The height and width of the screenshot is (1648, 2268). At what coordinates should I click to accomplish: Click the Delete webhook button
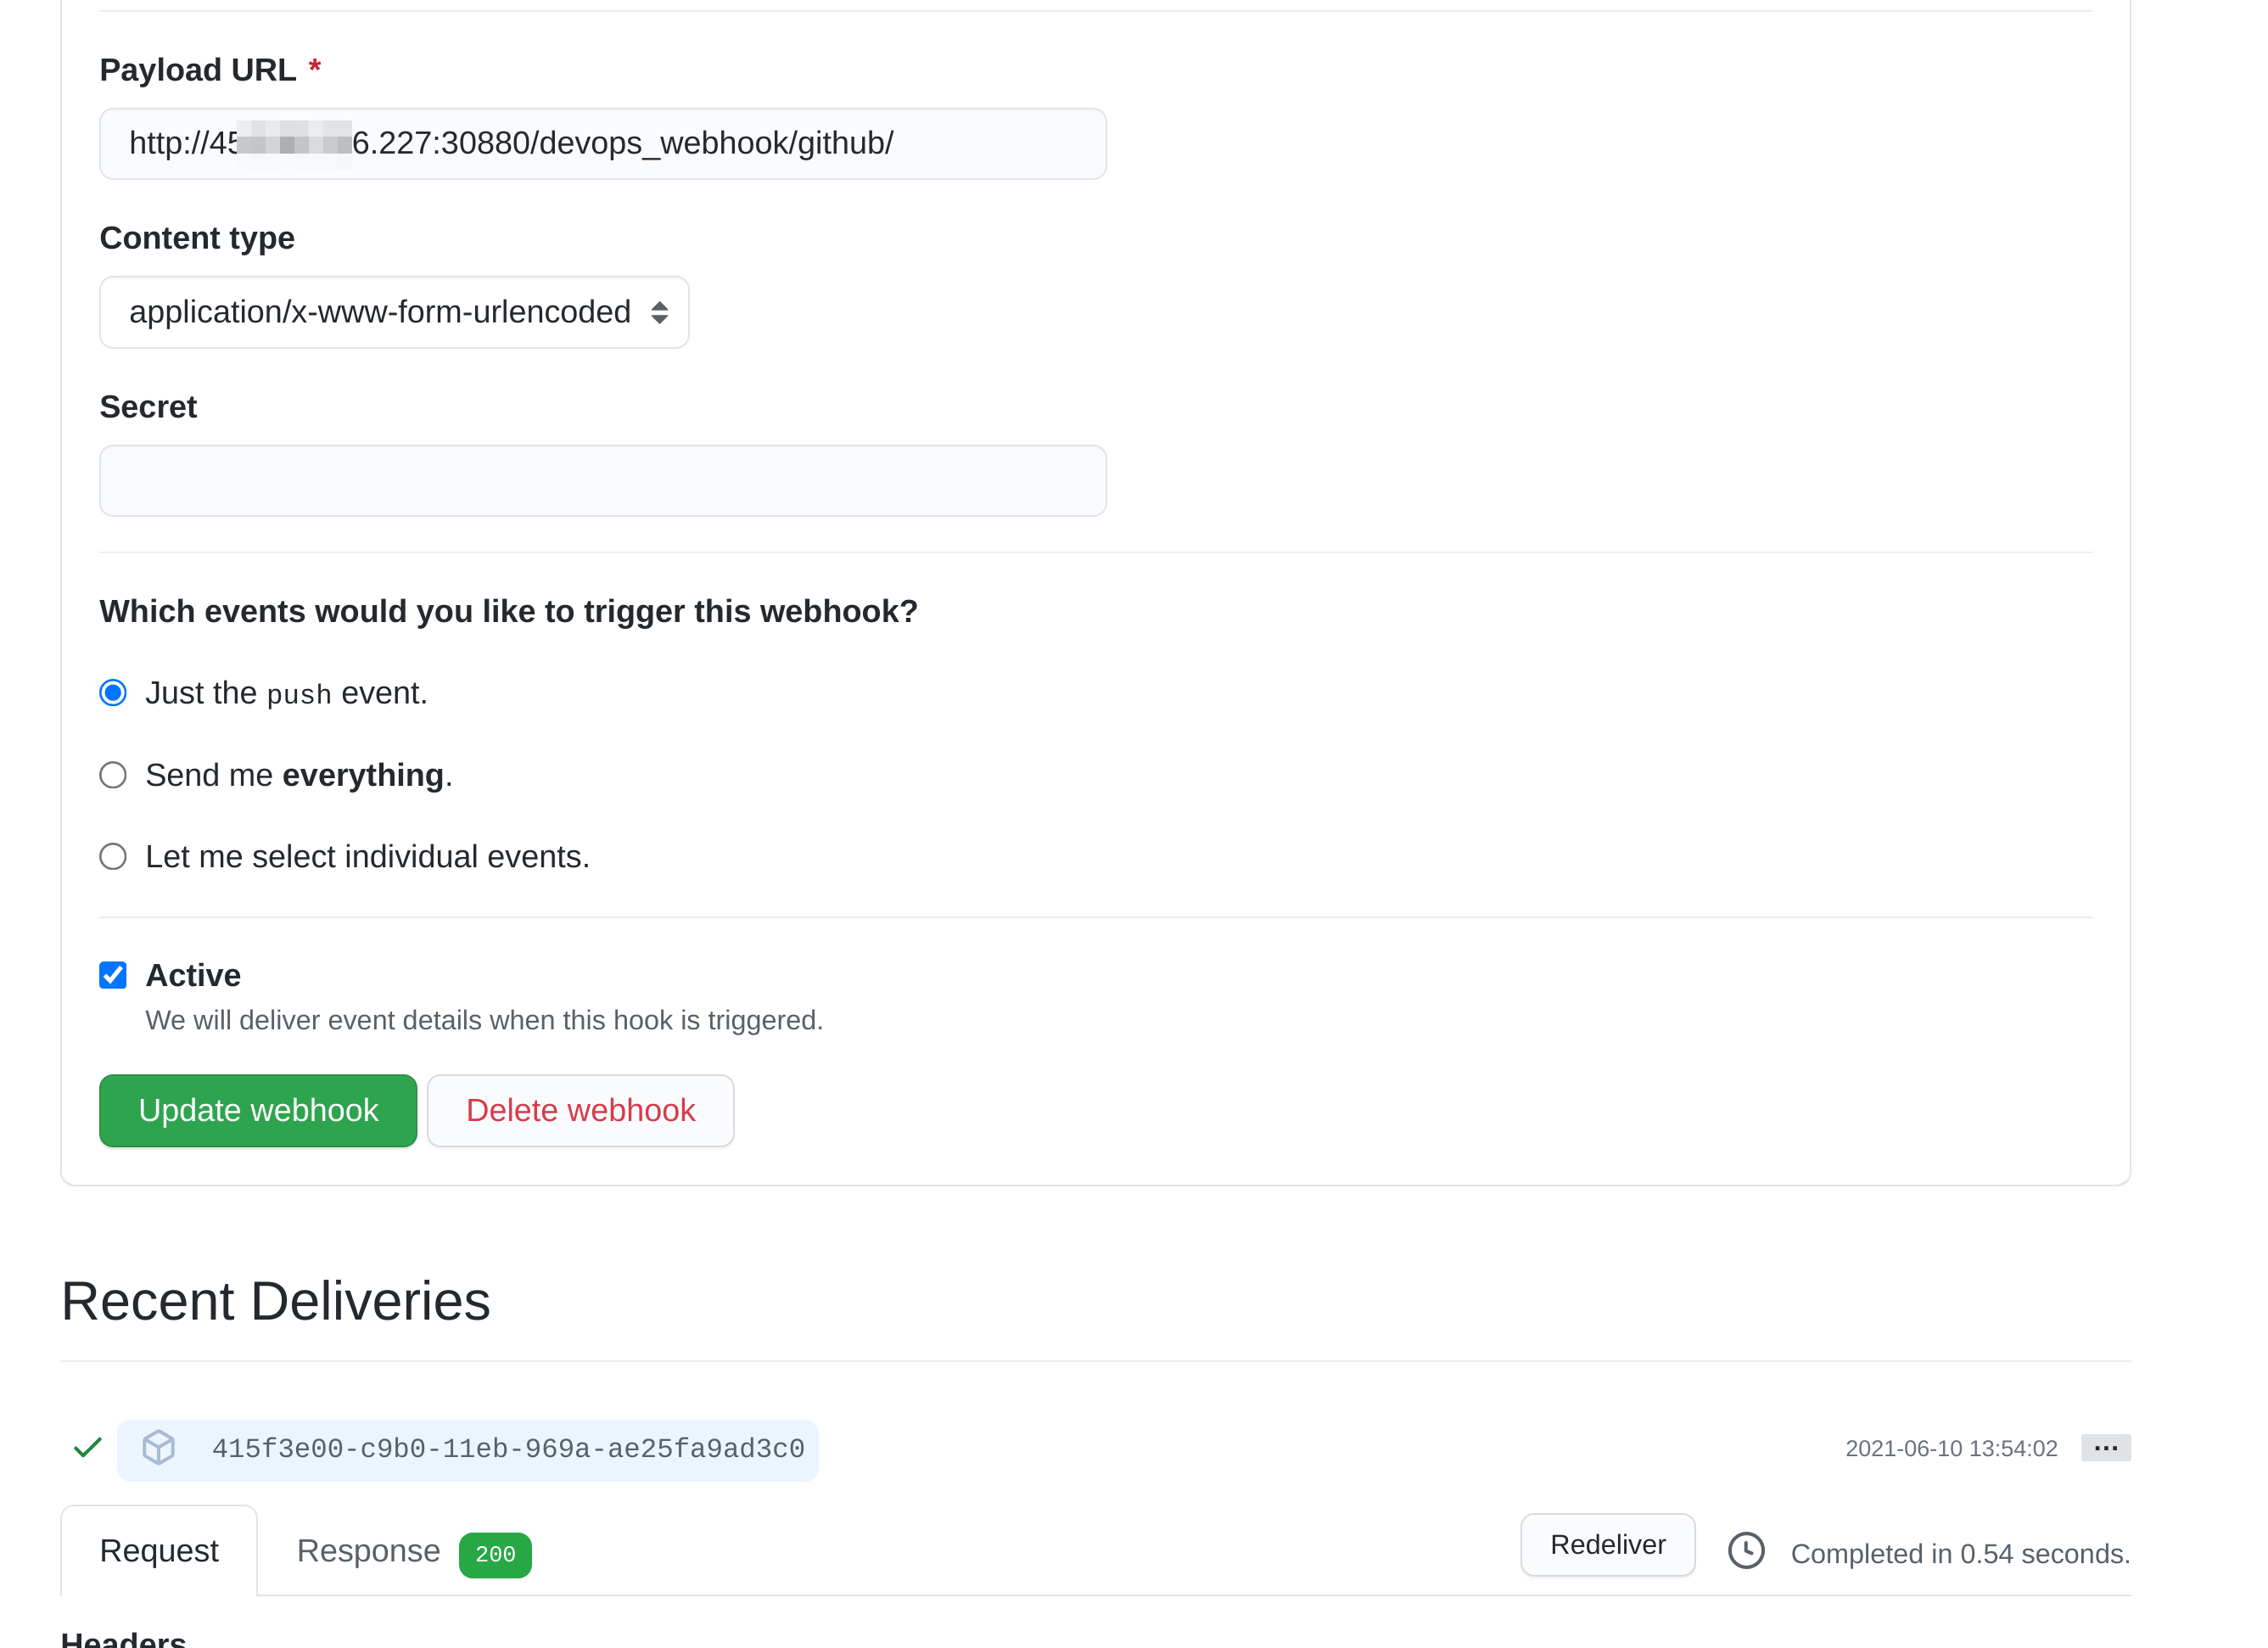pyautogui.click(x=580, y=1110)
